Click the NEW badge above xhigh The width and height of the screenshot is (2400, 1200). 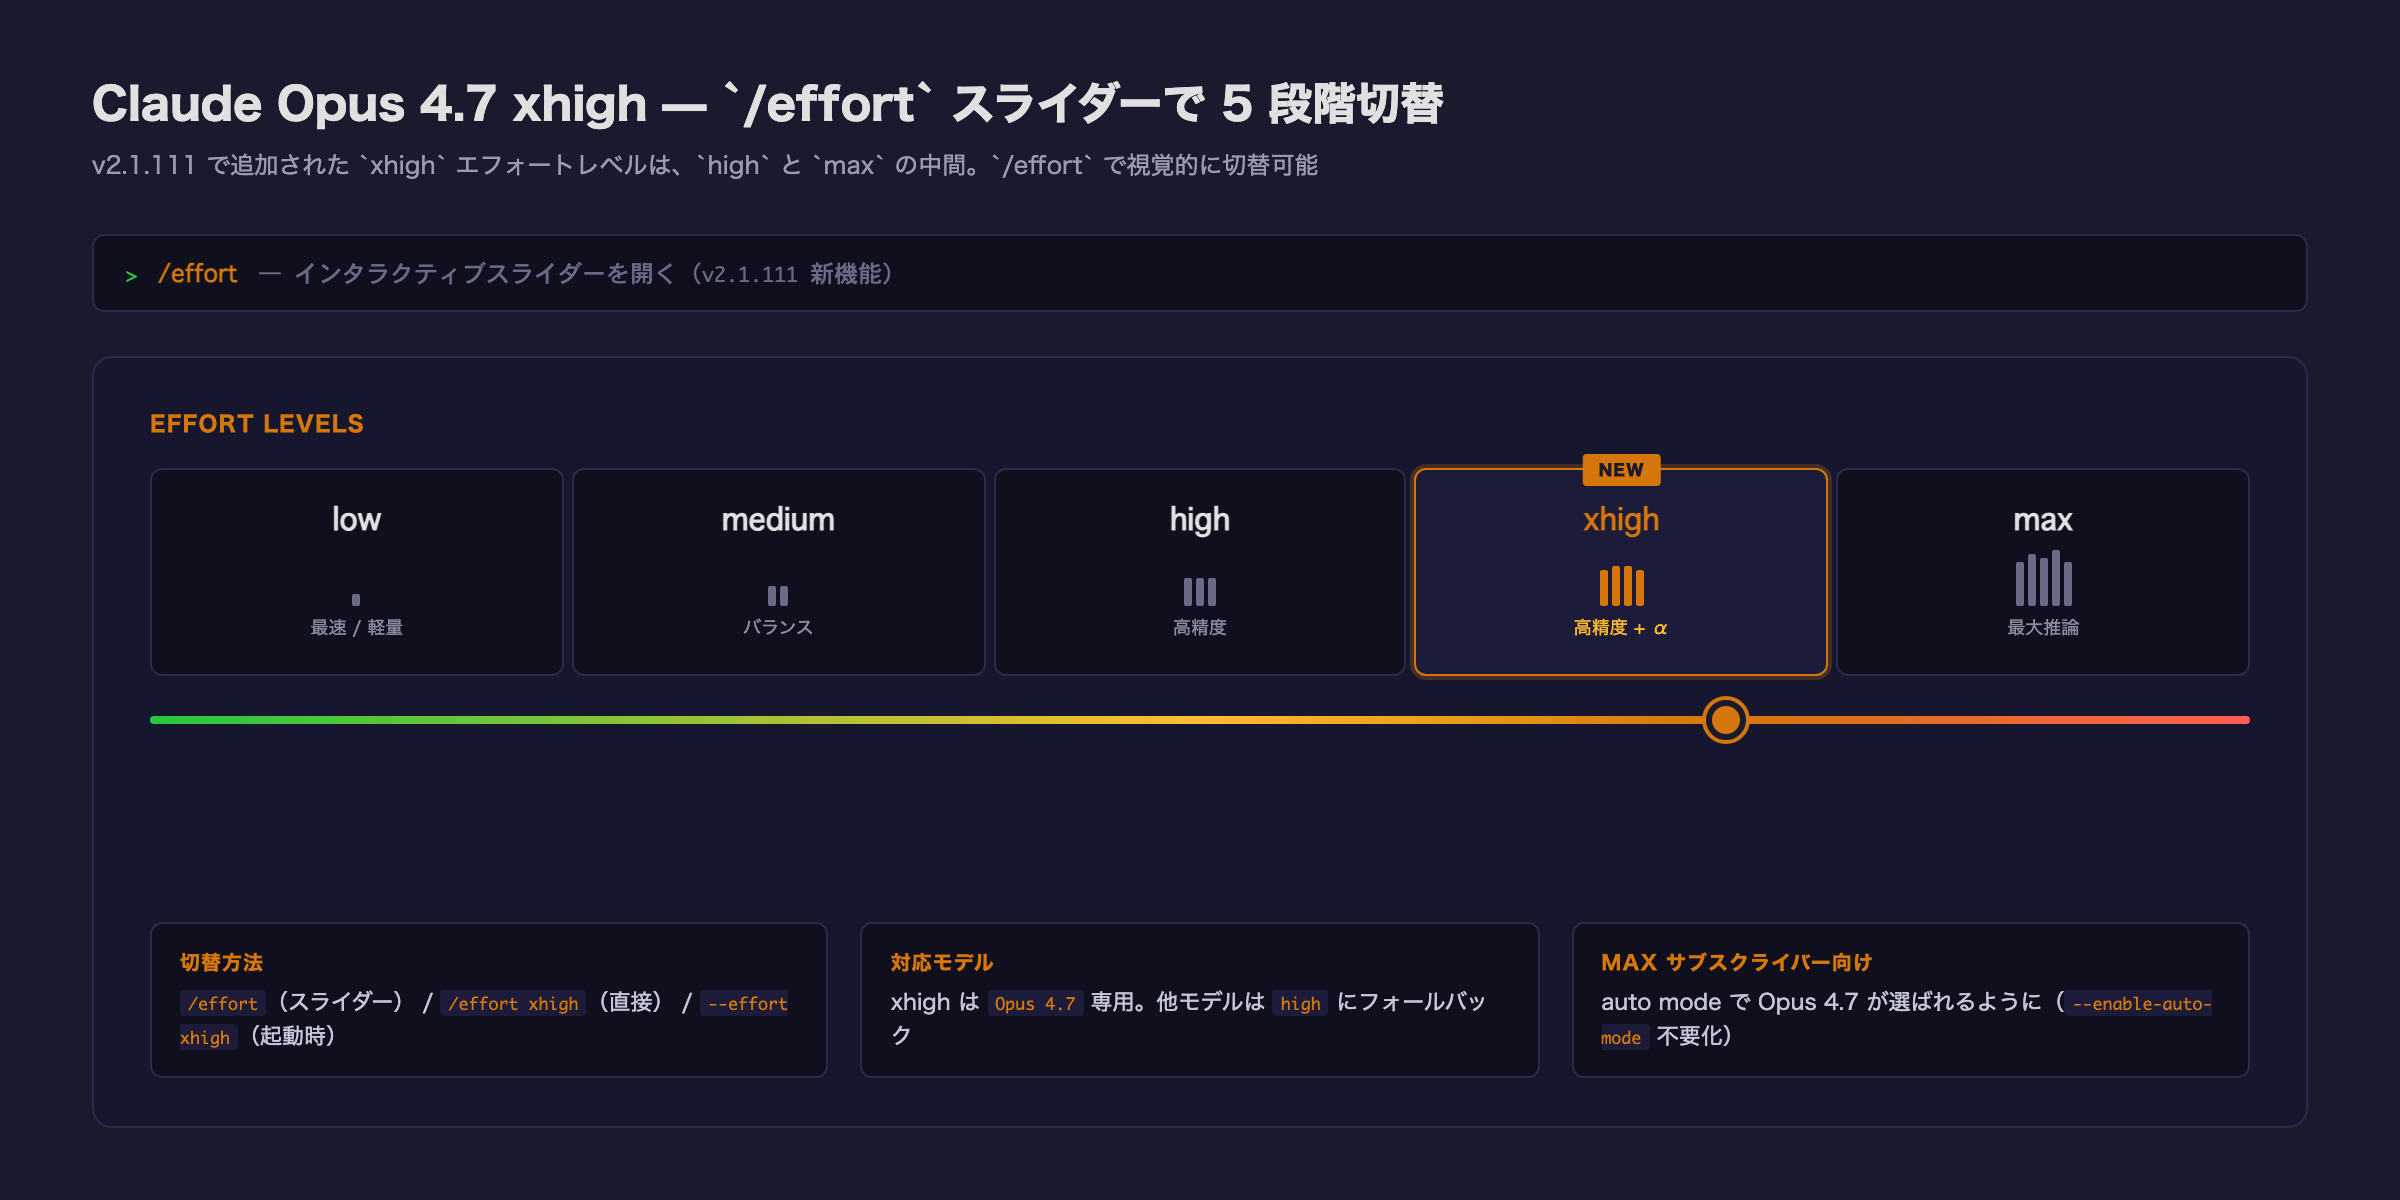1621,470
